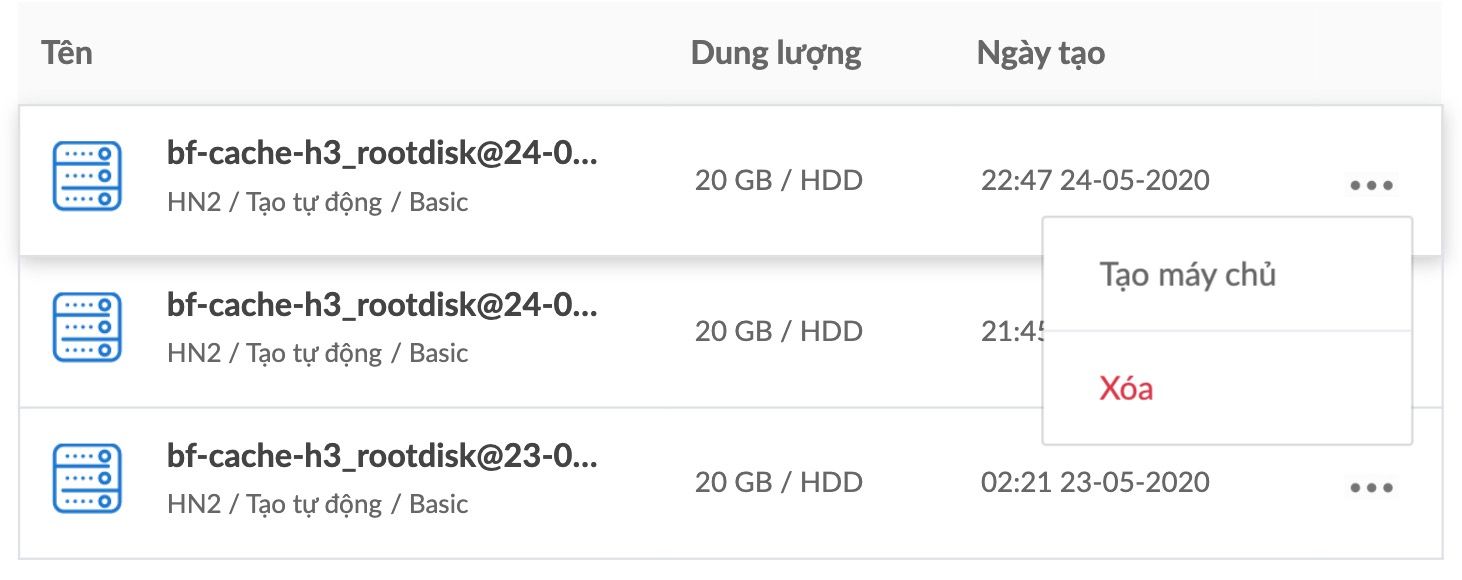Open the snapshot name in the 21:45 row
Image resolution: width=1462 pixels, height=580 pixels.
tap(382, 306)
